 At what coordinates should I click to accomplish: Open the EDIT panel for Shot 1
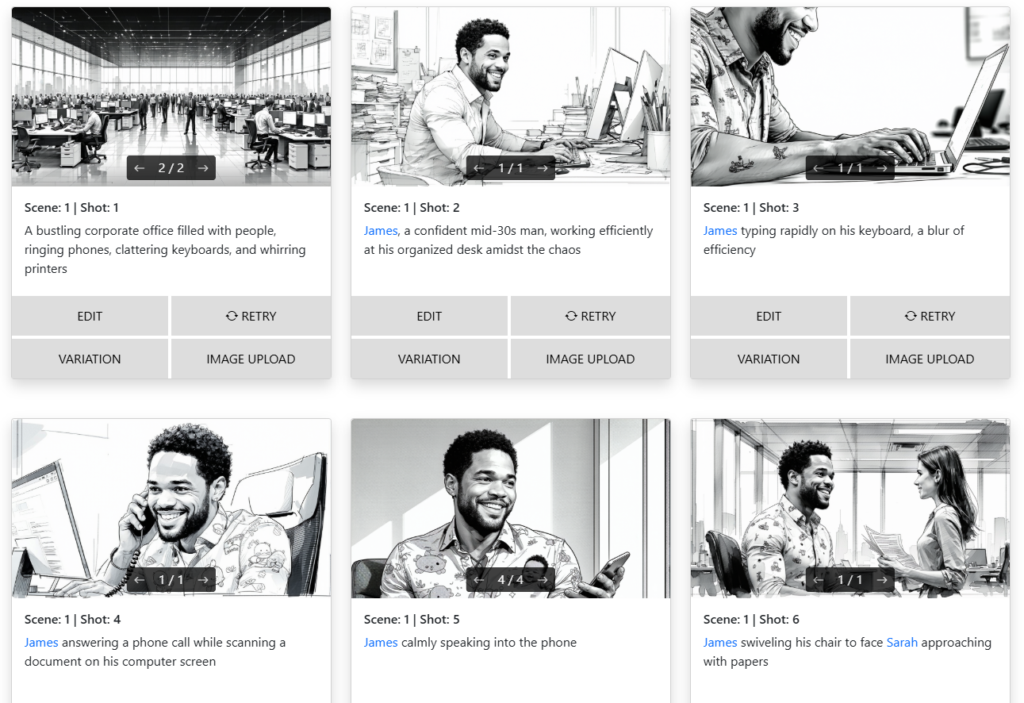pyautogui.click(x=89, y=316)
